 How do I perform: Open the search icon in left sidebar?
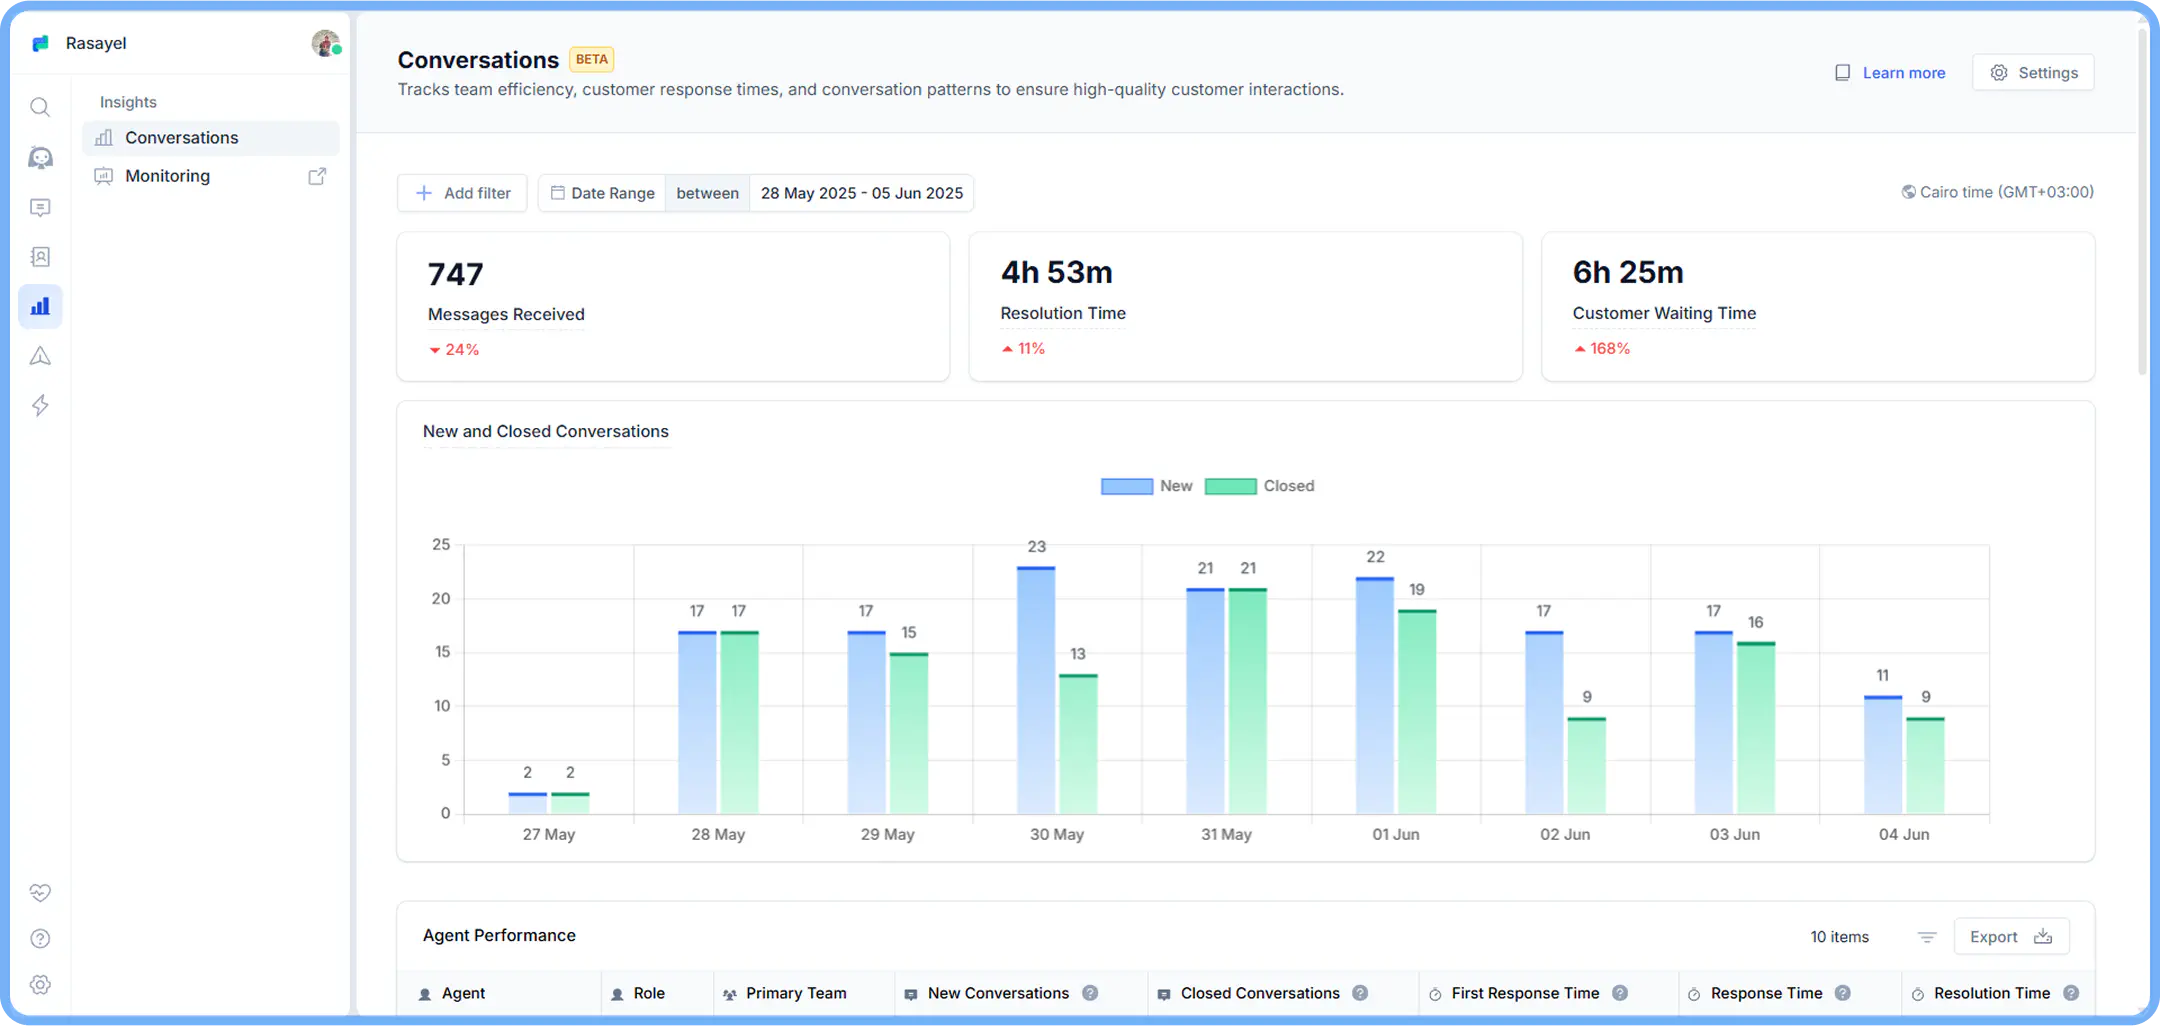(x=40, y=107)
